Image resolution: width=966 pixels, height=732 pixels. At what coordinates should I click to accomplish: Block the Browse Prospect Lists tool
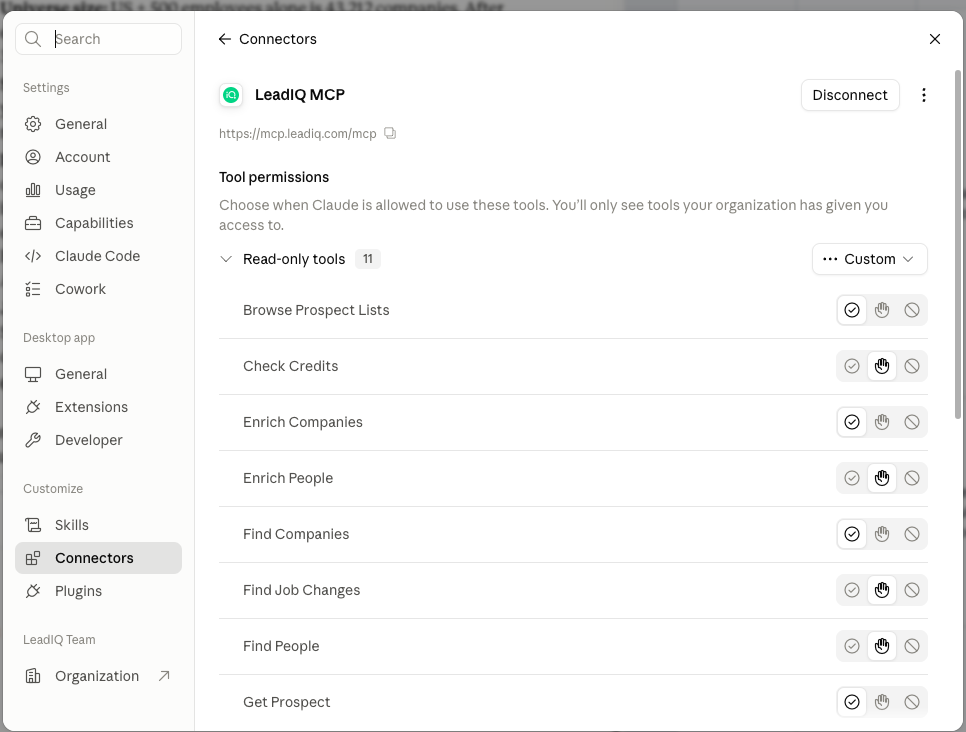pos(912,310)
